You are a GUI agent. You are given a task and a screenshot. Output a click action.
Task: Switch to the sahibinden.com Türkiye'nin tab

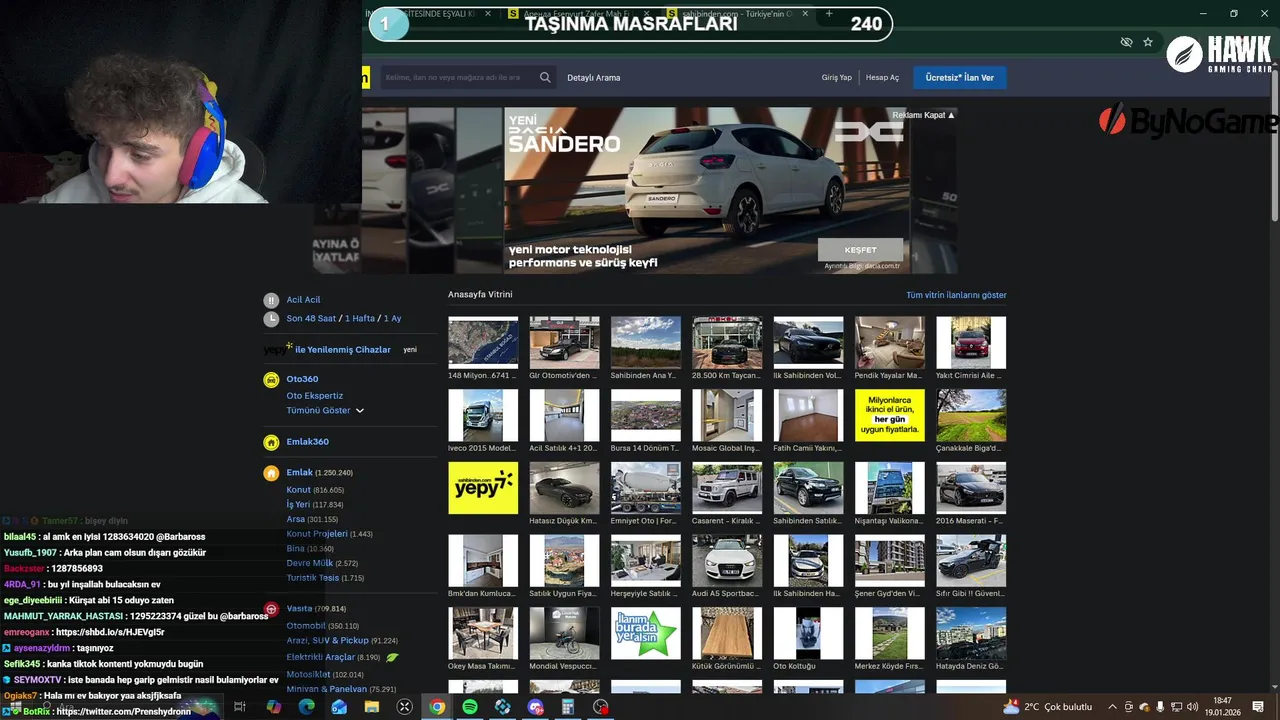pos(738,14)
